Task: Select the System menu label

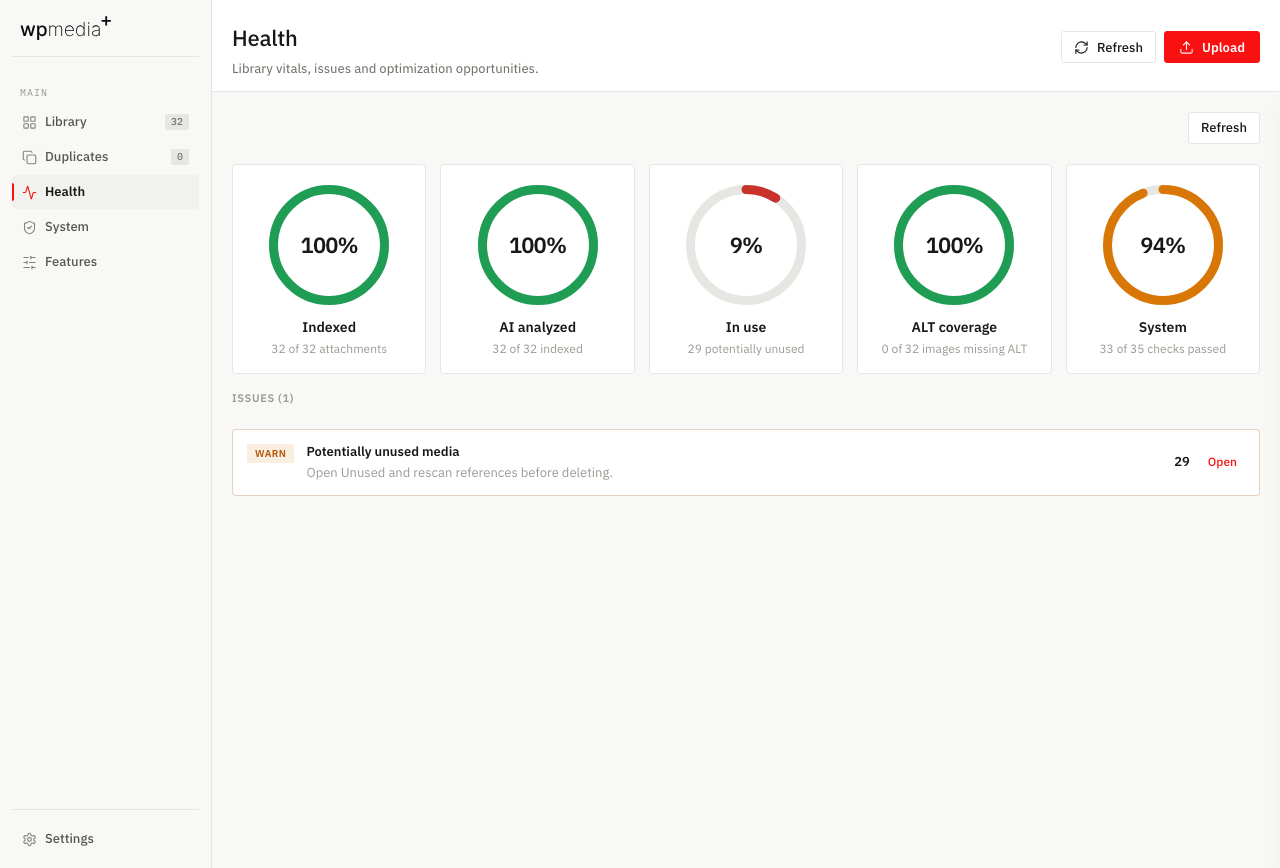Action: (67, 227)
